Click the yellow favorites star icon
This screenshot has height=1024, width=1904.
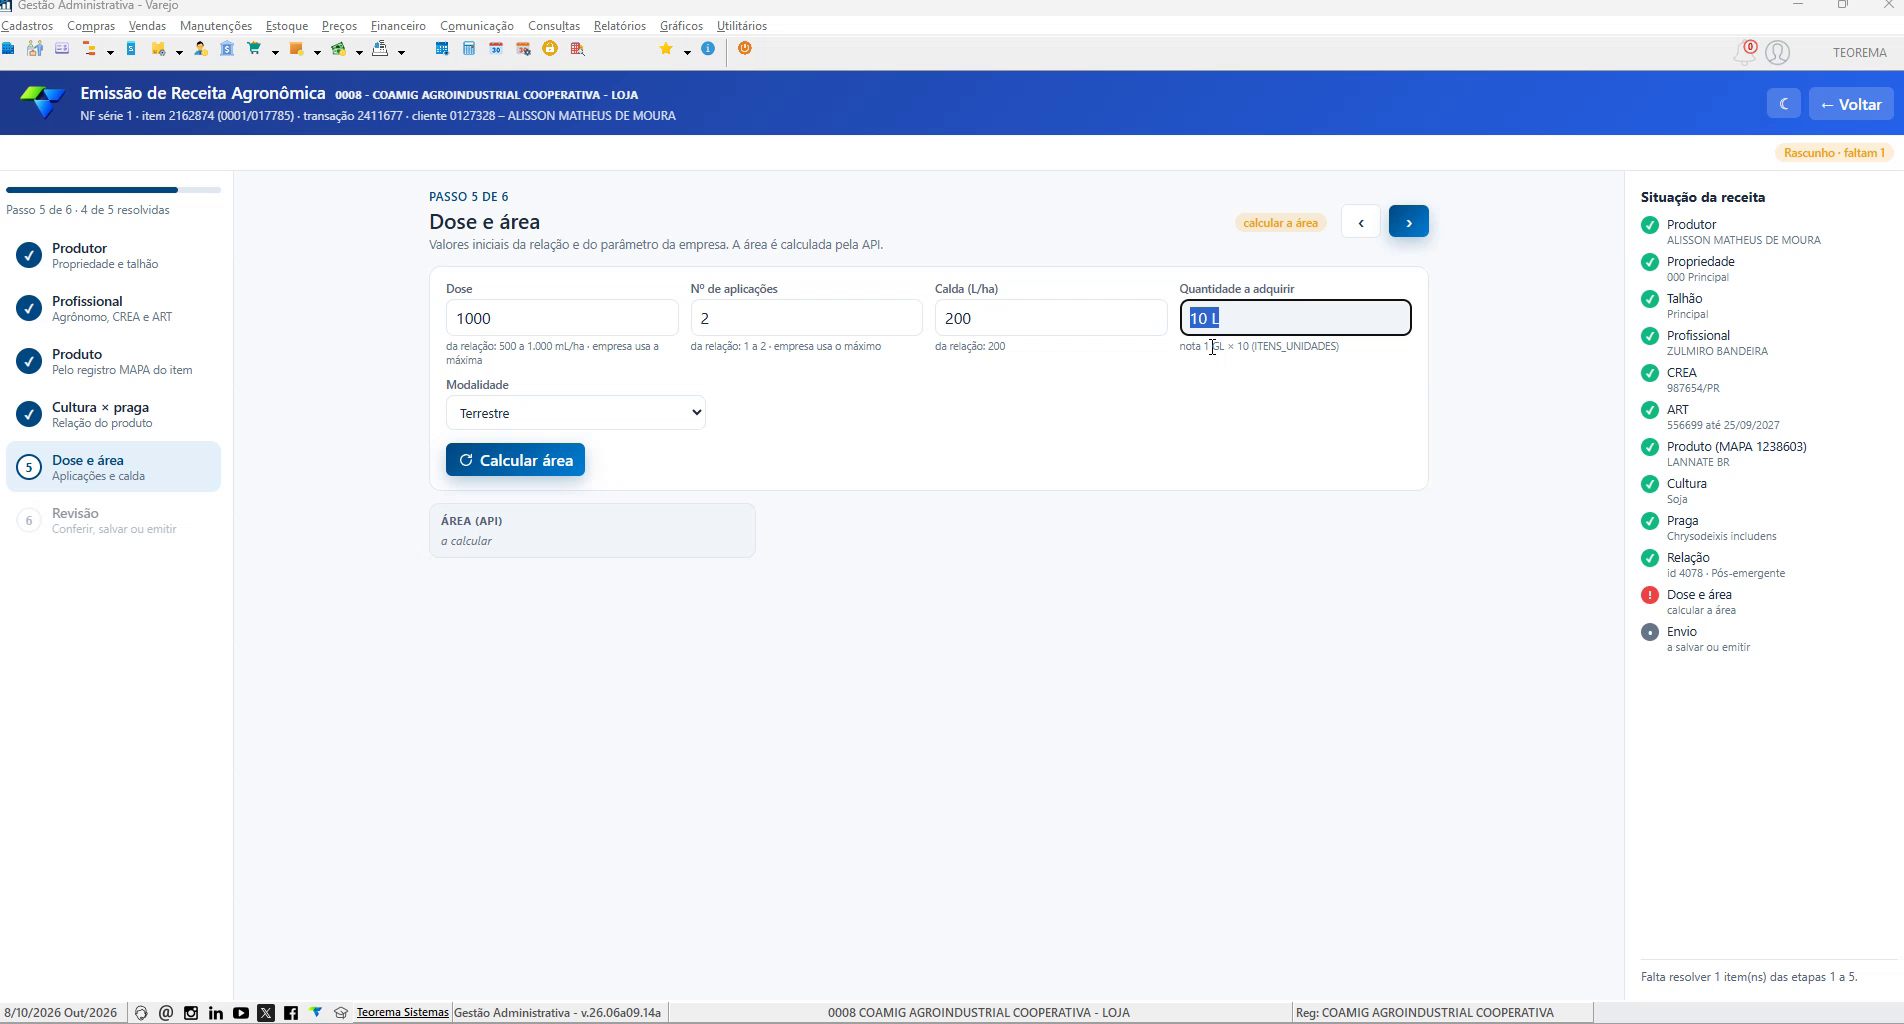coord(666,49)
